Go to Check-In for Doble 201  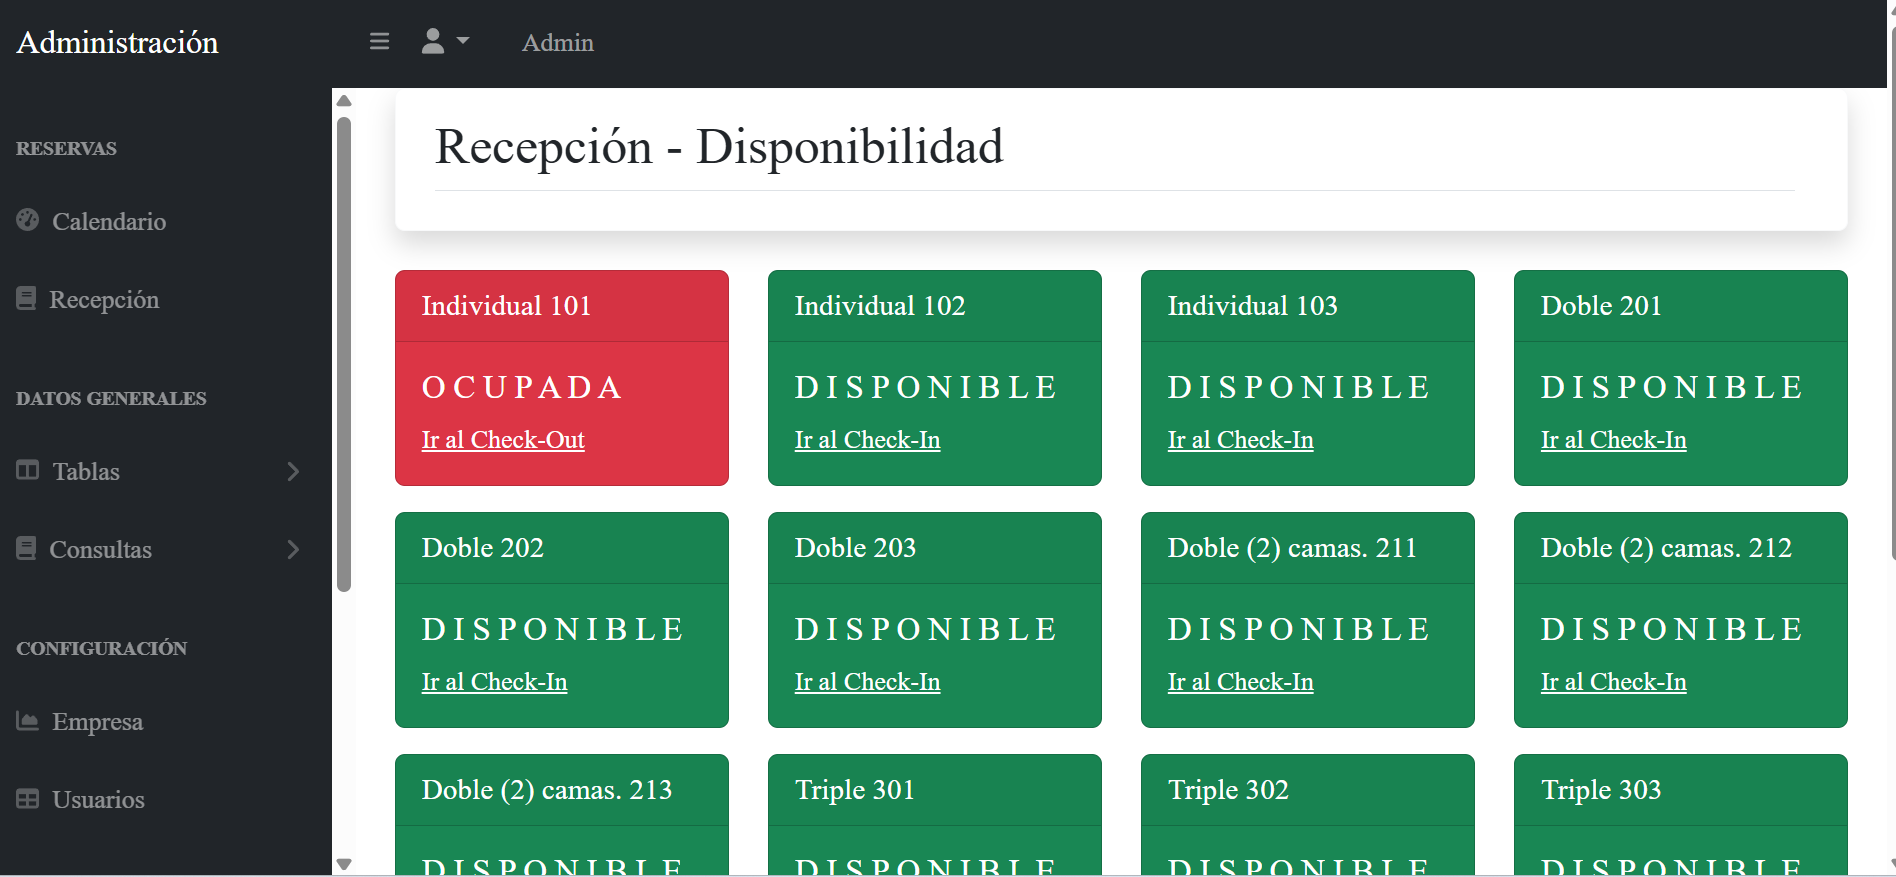tap(1613, 440)
